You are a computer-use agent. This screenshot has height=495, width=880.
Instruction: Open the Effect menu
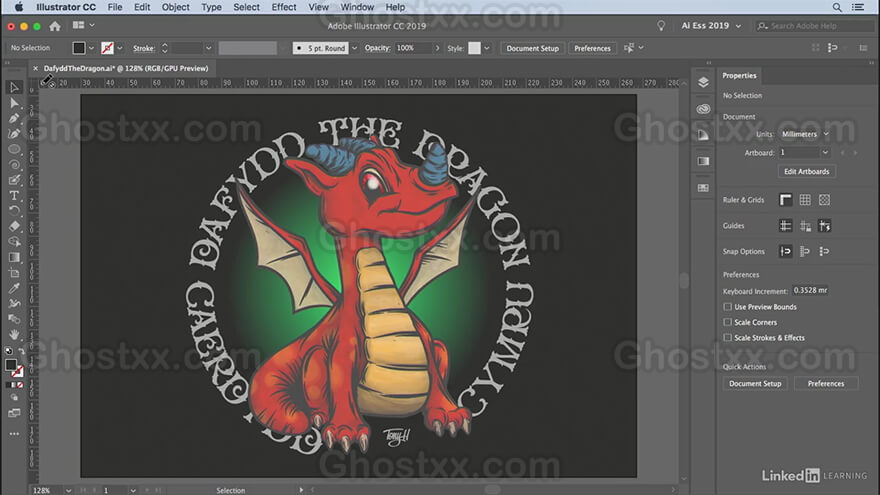coord(283,7)
